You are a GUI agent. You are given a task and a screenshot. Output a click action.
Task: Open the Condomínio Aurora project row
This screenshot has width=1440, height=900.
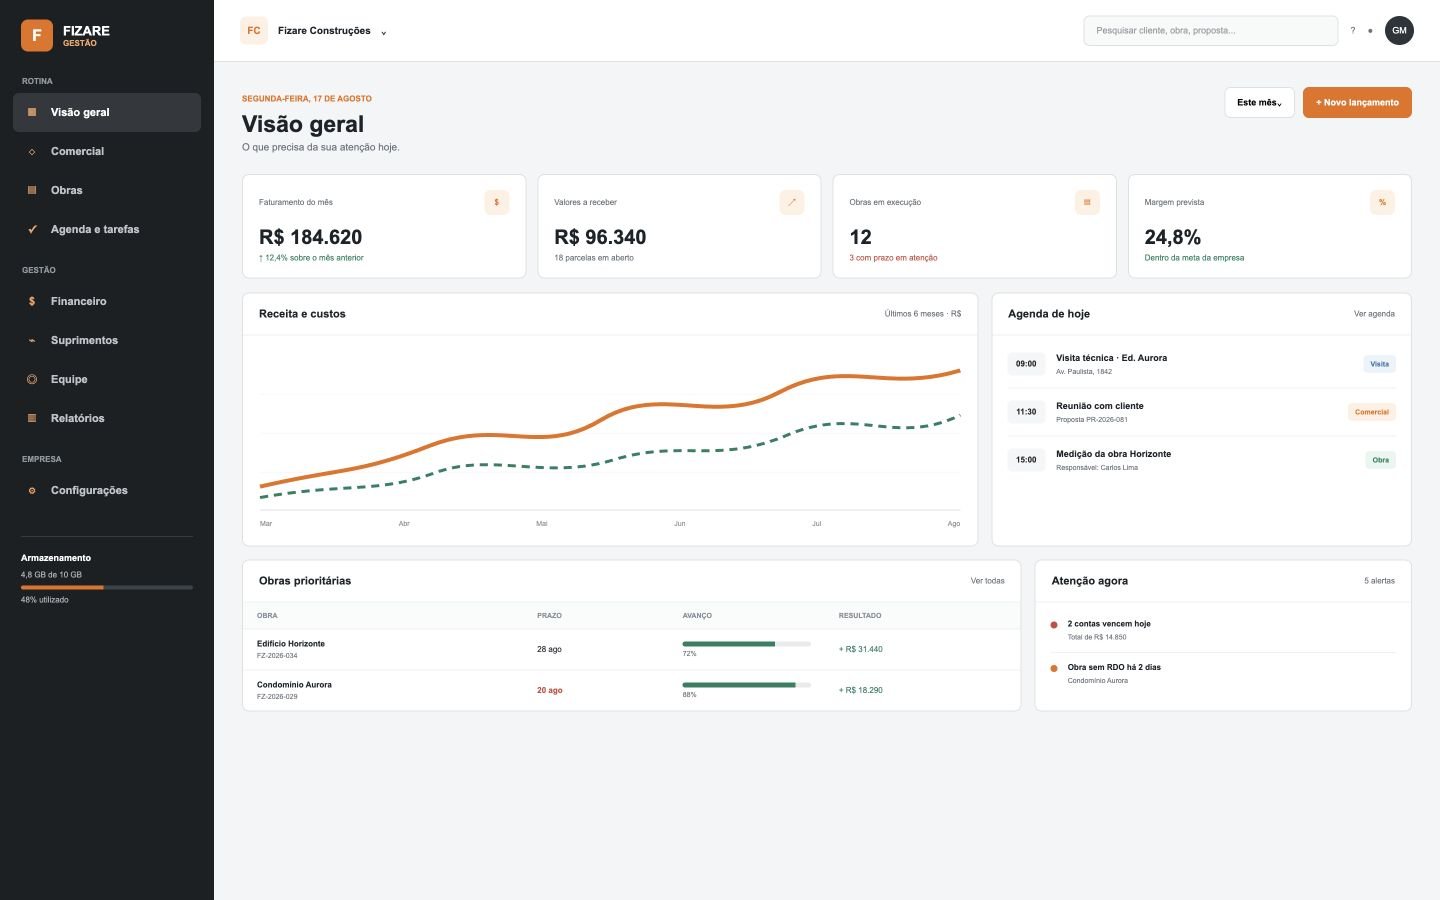click(631, 690)
